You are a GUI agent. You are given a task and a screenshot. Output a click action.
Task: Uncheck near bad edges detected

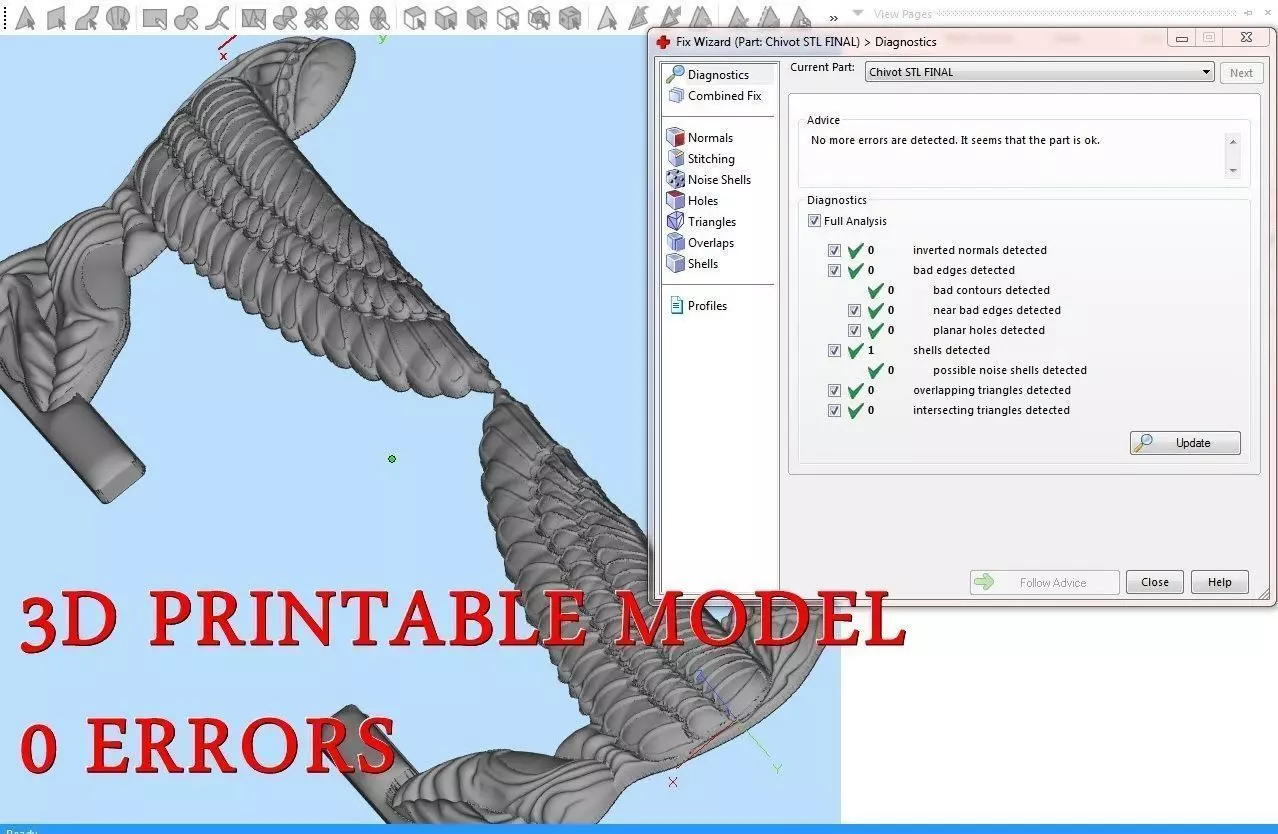click(x=854, y=310)
